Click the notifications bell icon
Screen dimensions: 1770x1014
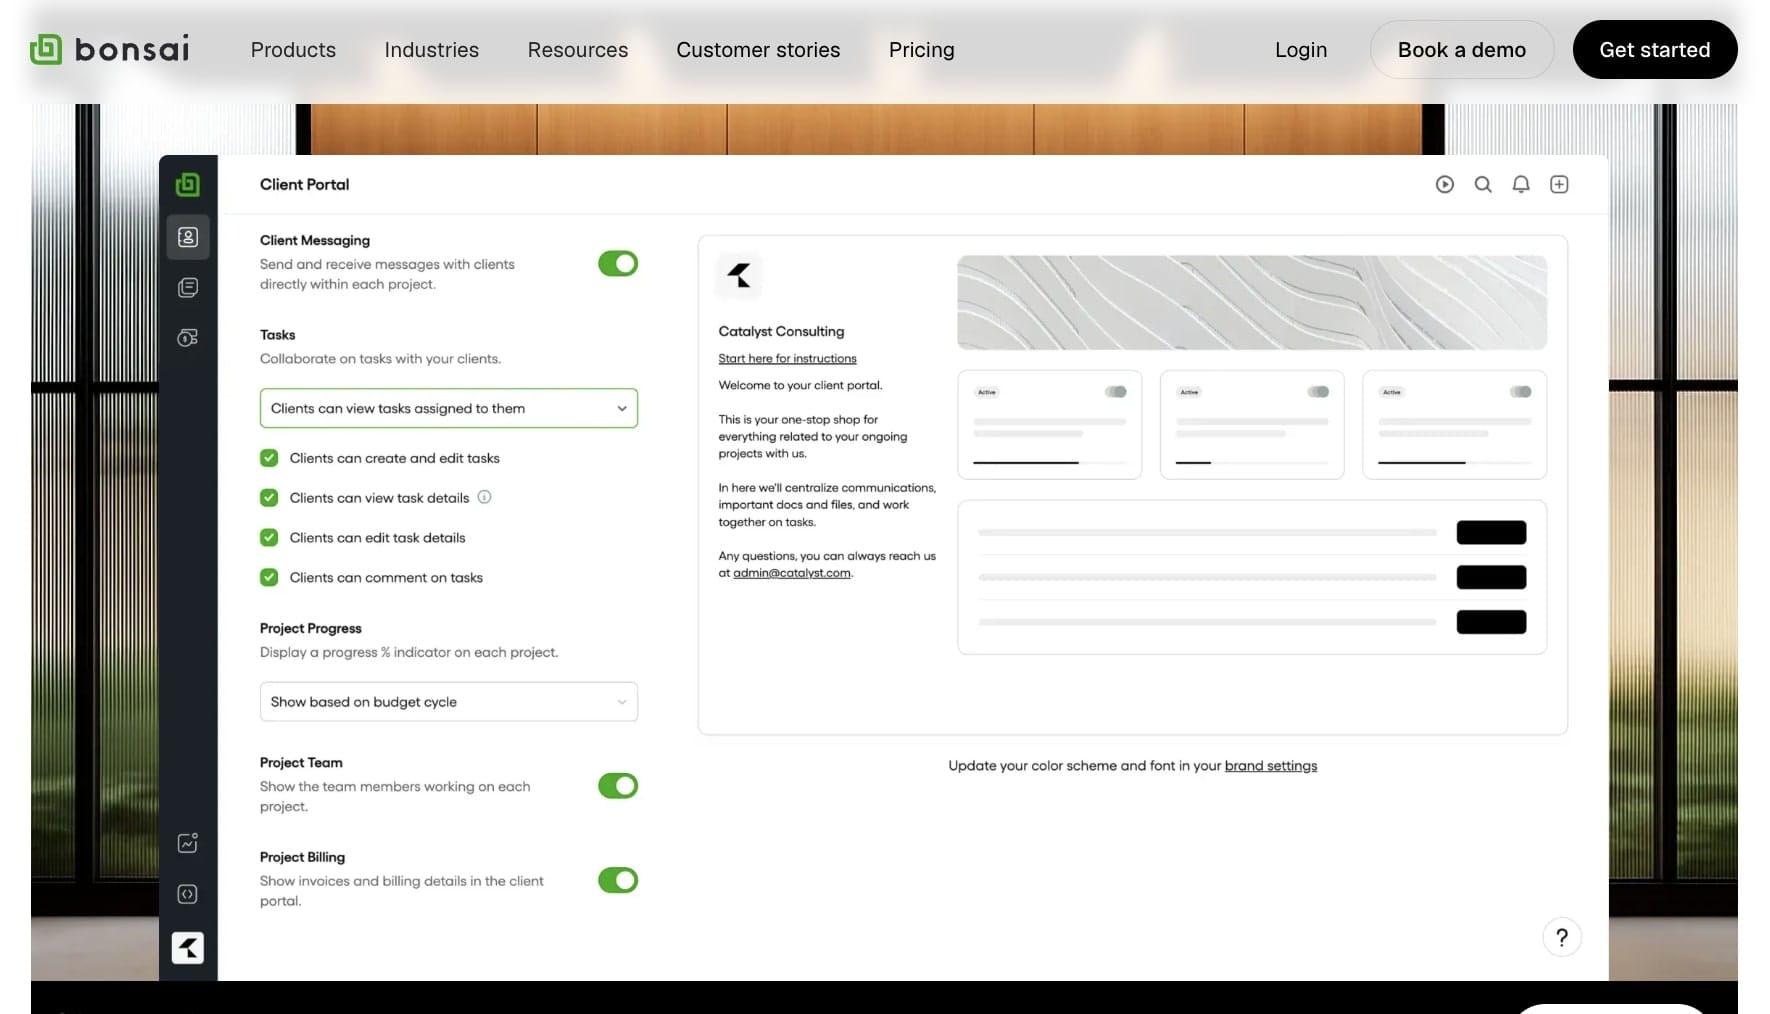pyautogui.click(x=1521, y=184)
